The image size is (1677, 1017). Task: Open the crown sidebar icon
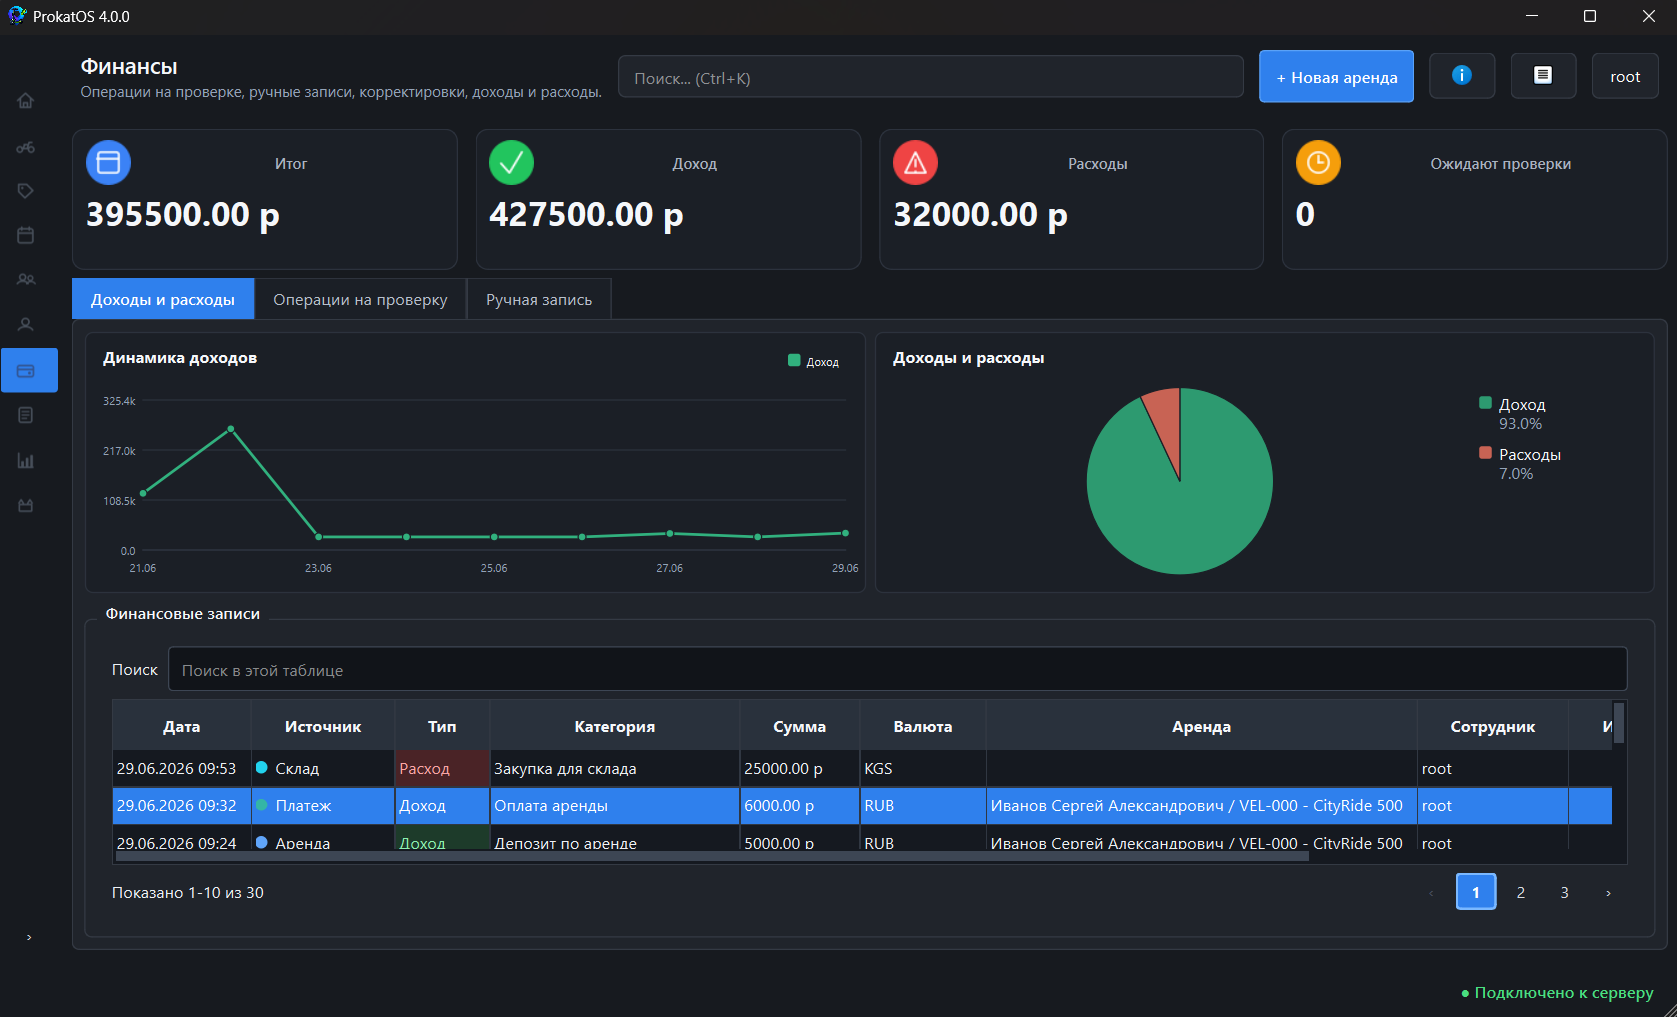(26, 506)
